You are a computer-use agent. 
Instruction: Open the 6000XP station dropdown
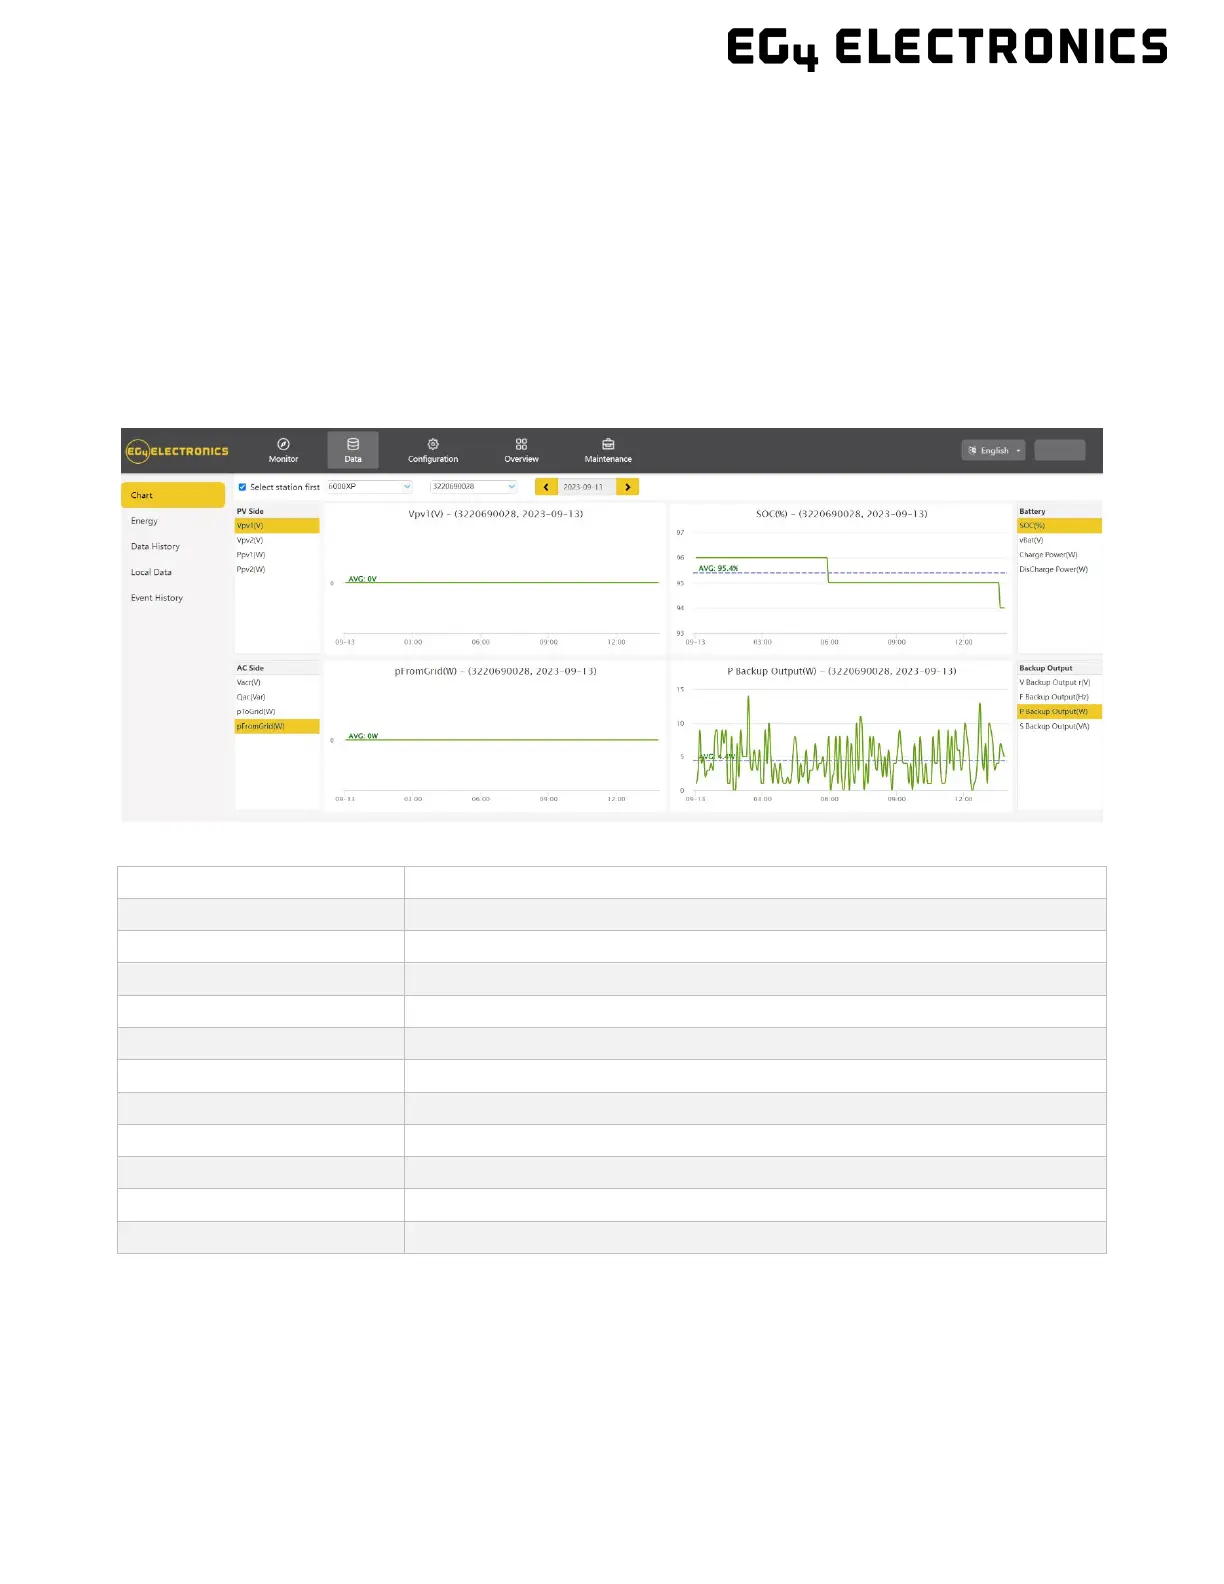[x=370, y=487]
